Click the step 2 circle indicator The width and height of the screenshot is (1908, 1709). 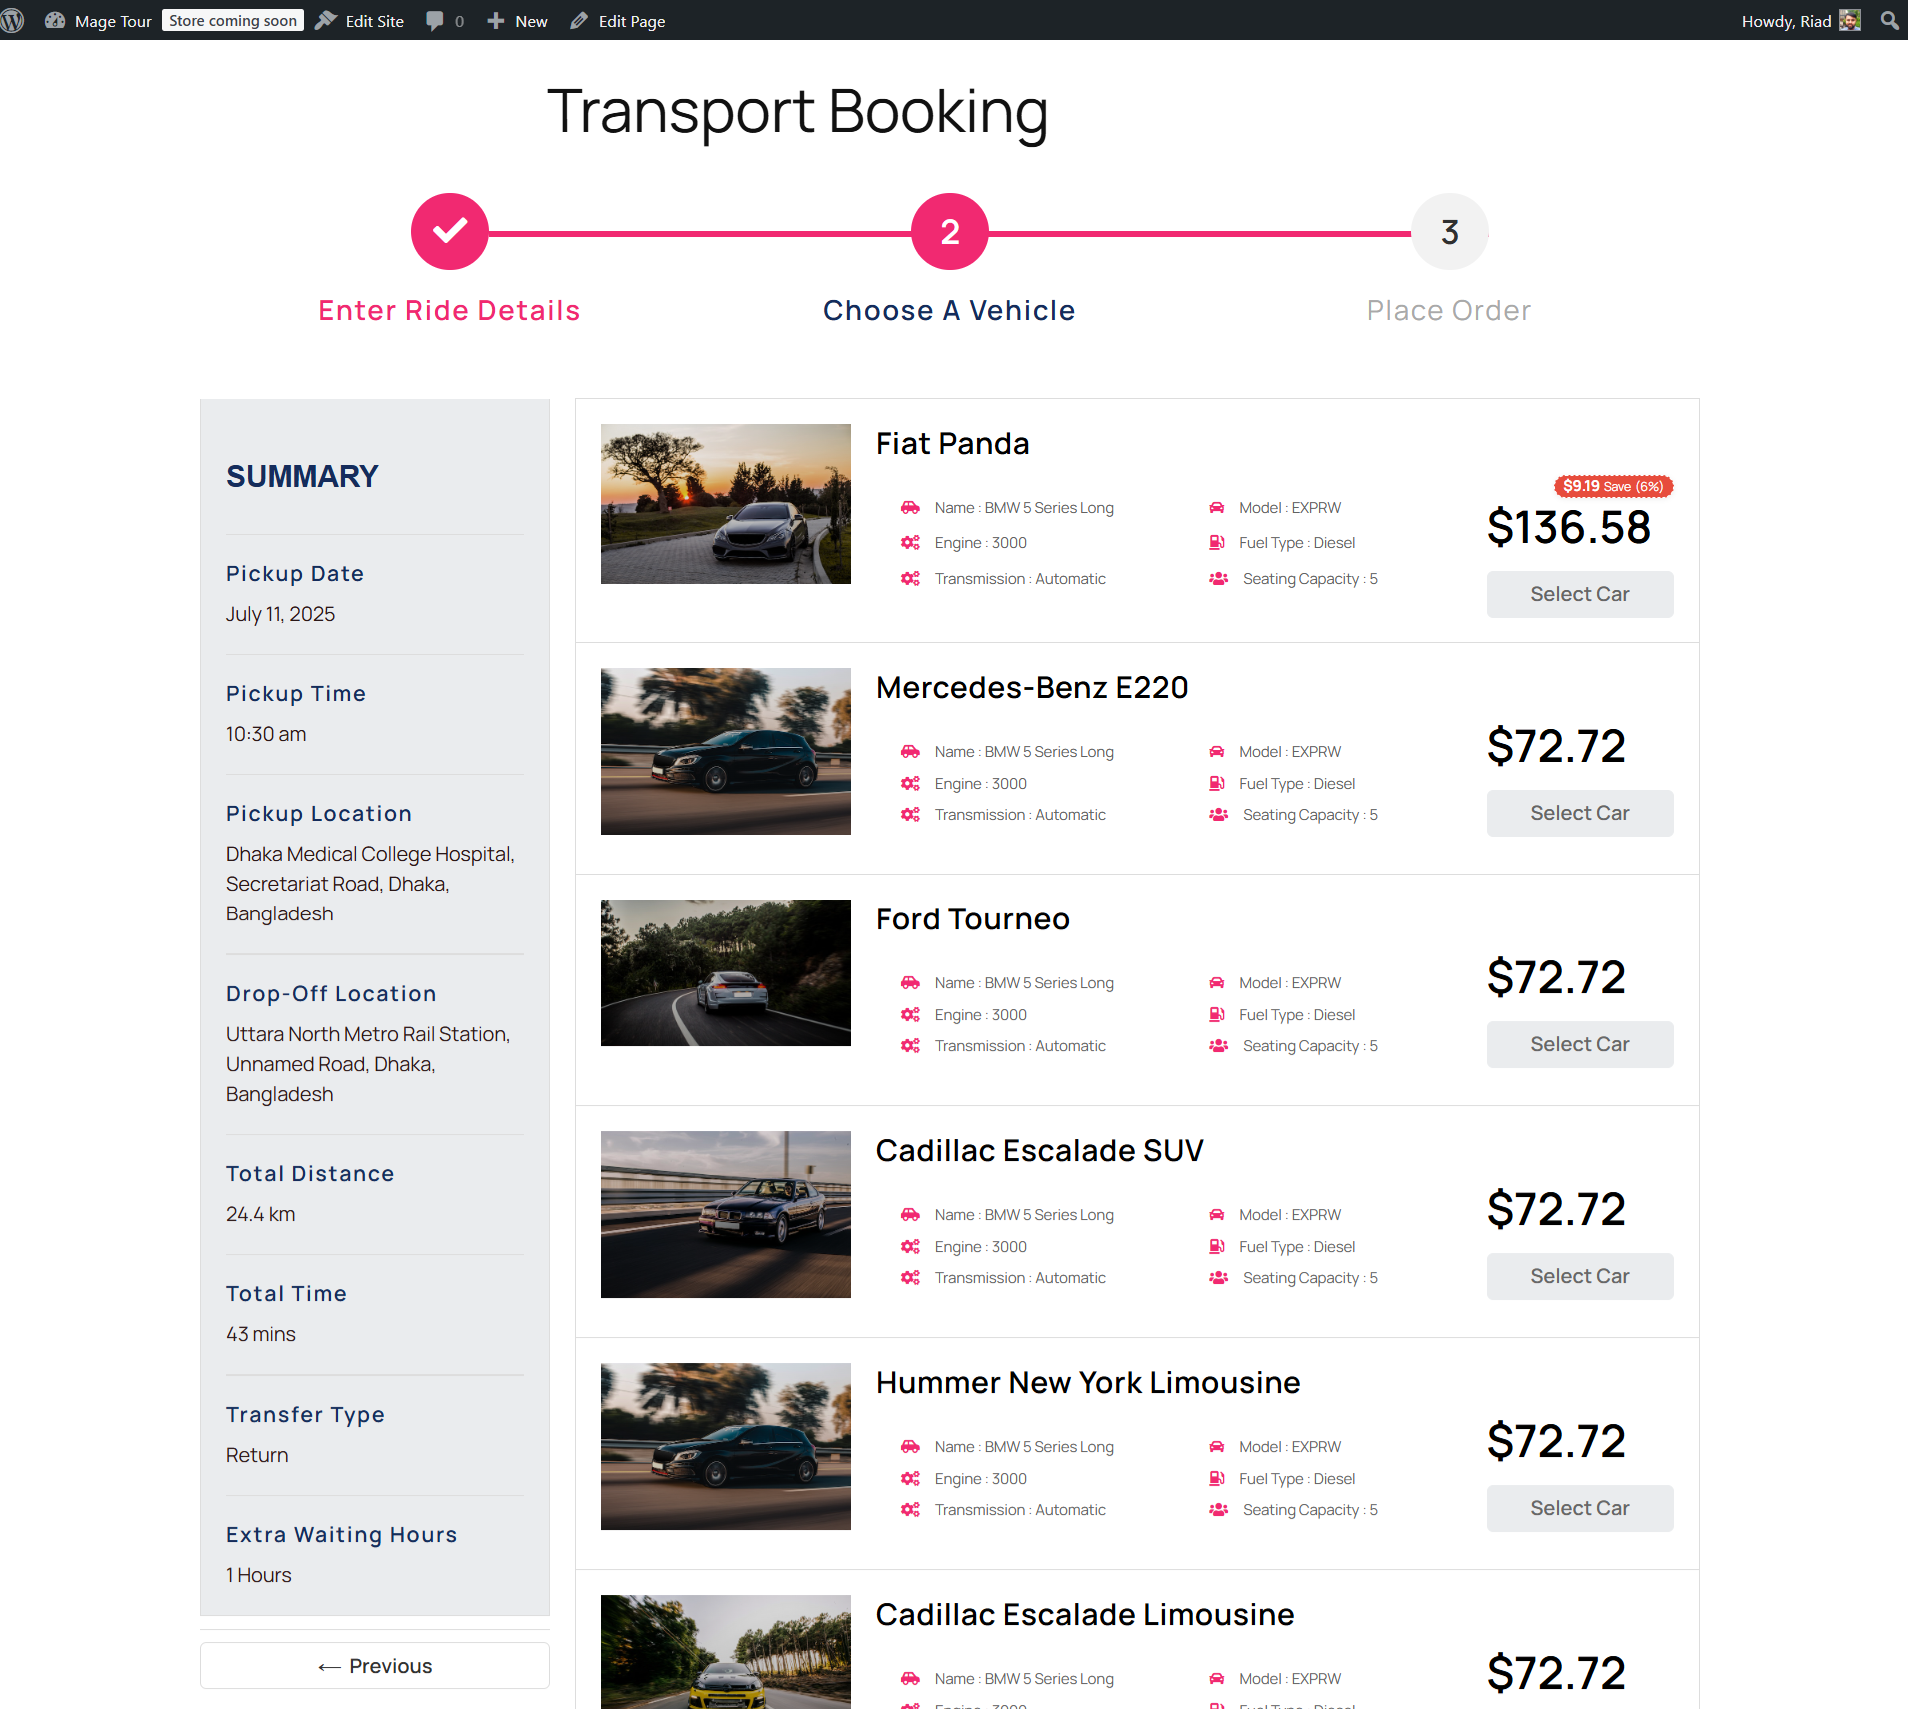coord(950,231)
